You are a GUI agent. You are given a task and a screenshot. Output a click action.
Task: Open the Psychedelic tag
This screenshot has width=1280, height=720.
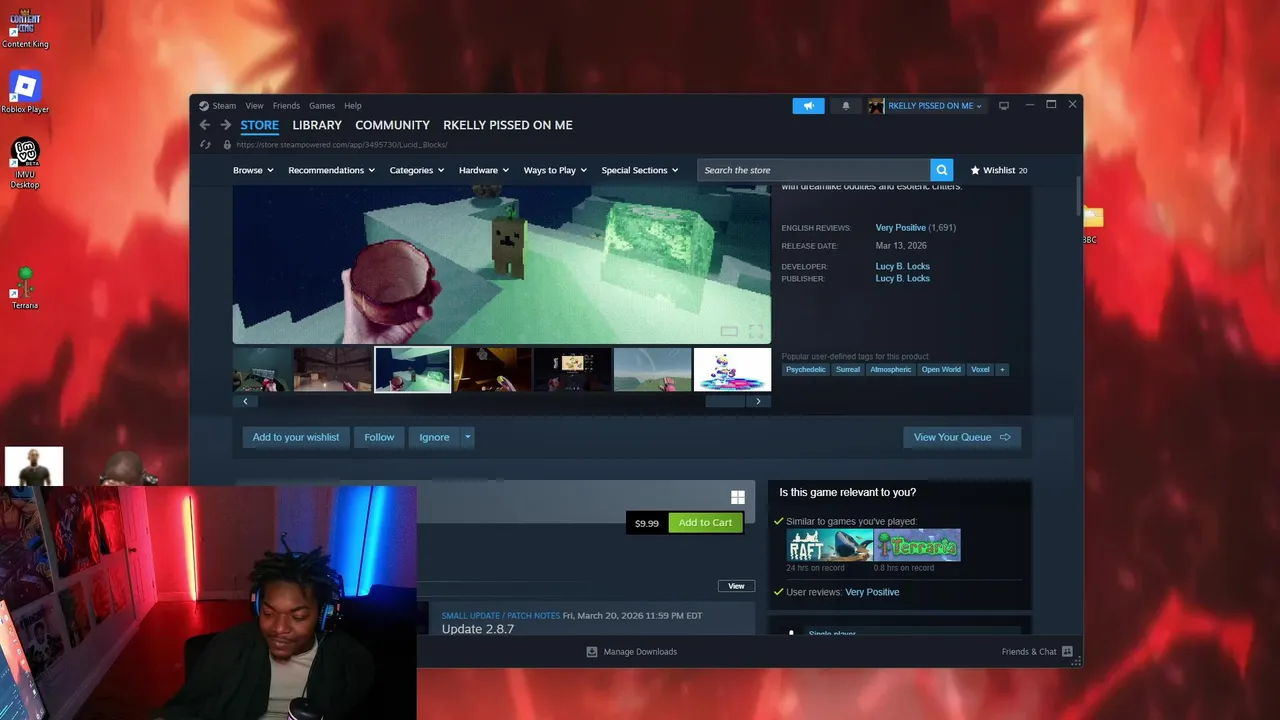click(x=806, y=370)
